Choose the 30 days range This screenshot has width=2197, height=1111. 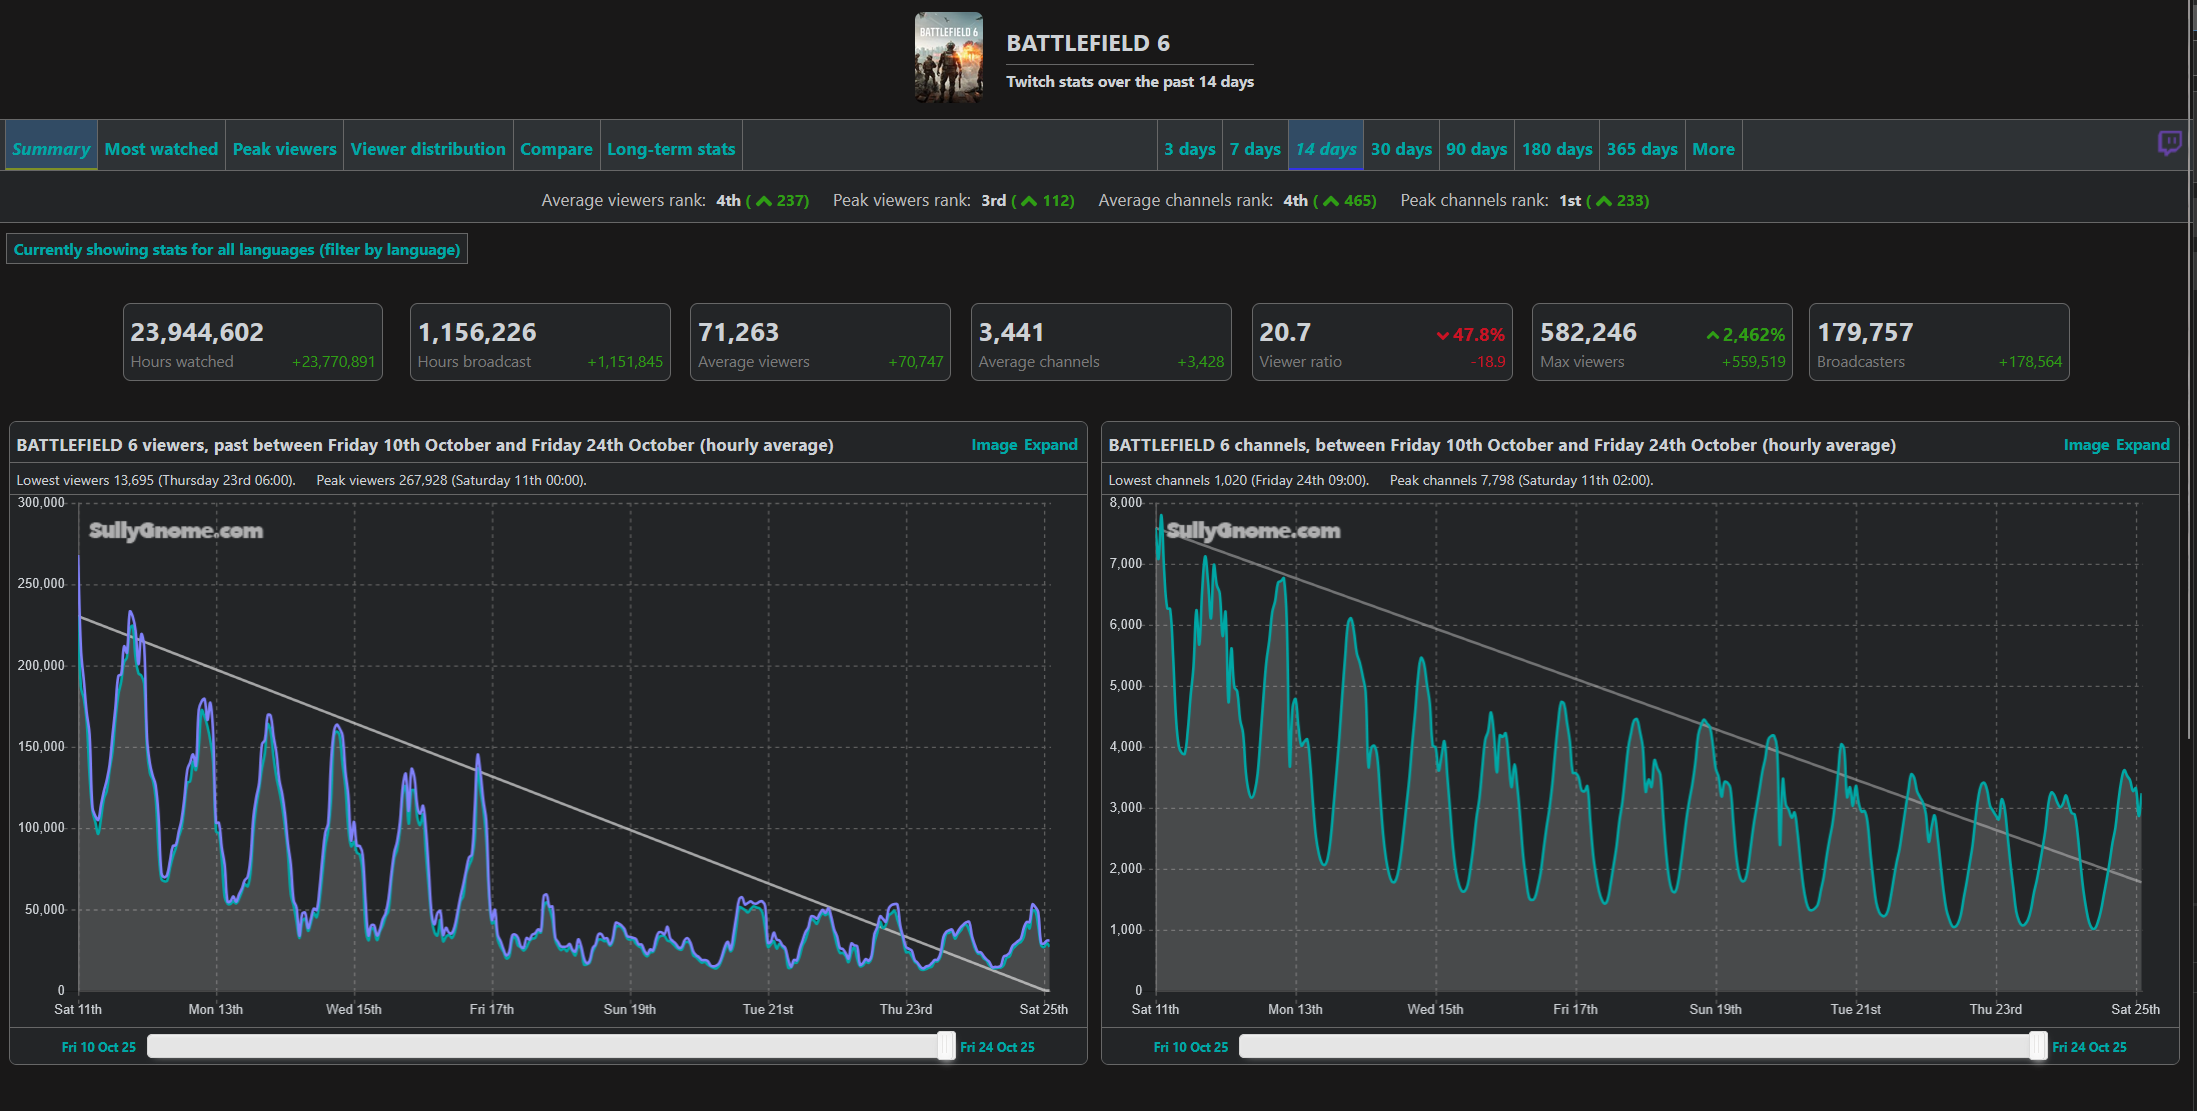tap(1401, 149)
